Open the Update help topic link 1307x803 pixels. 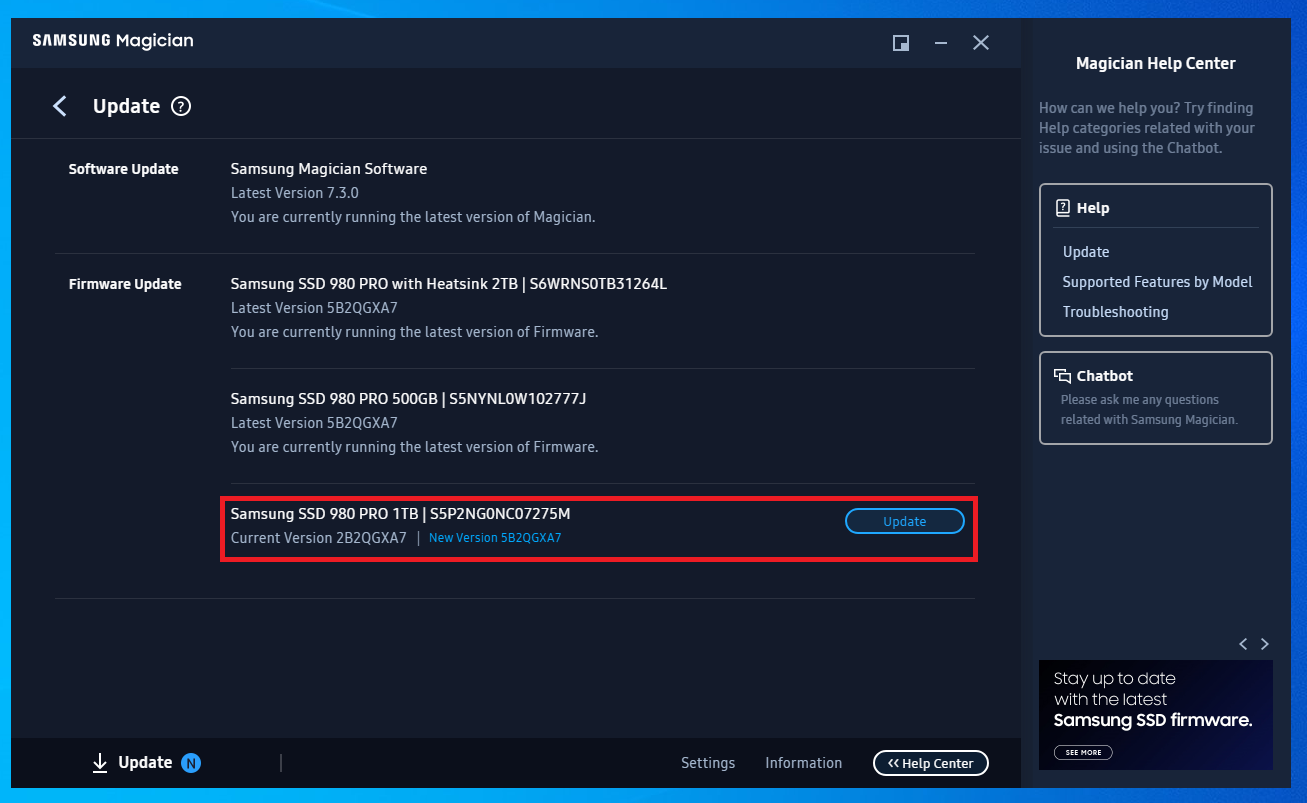pos(1086,251)
